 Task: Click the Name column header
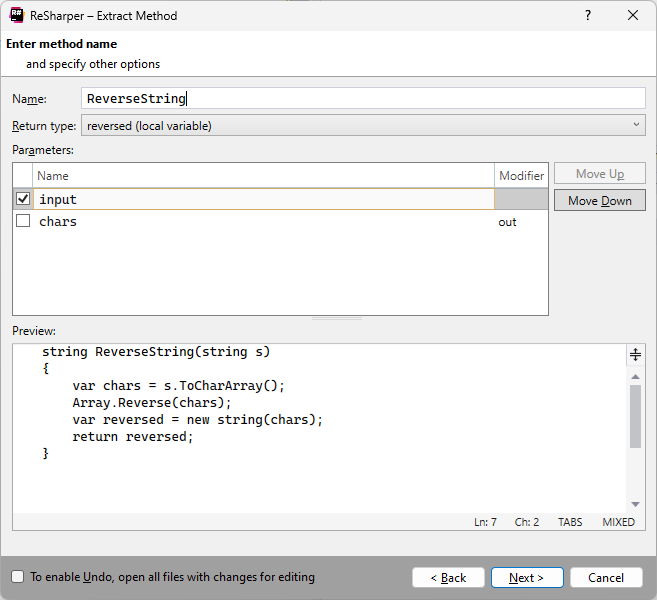pyautogui.click(x=264, y=176)
